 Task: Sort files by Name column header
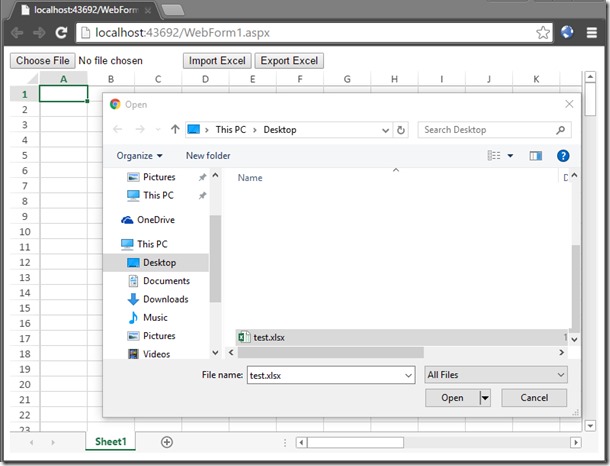click(250, 178)
